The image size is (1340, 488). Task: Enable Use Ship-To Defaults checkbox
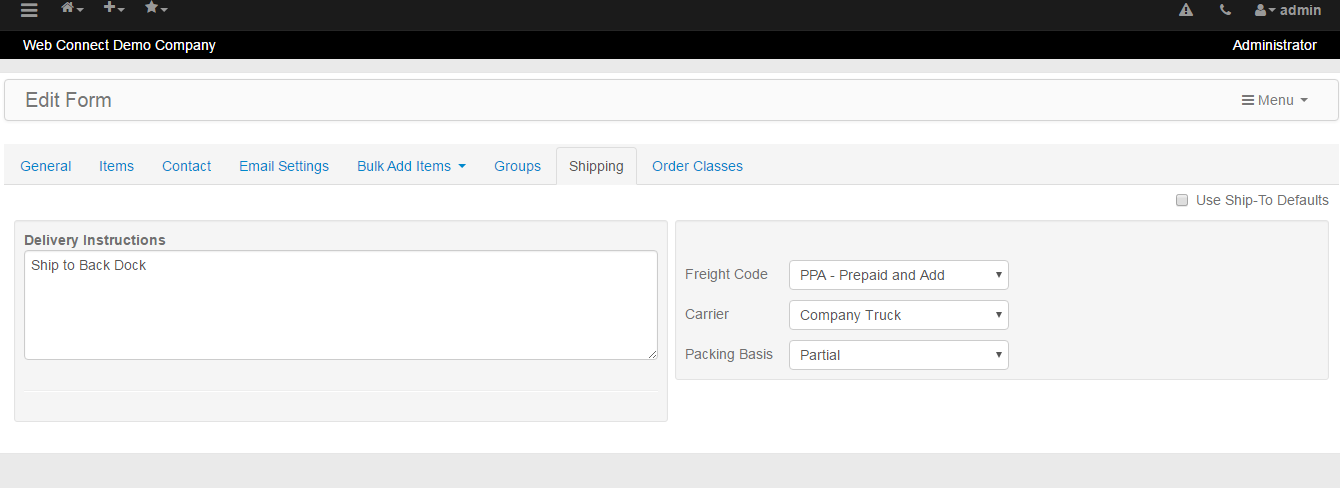coord(1182,200)
